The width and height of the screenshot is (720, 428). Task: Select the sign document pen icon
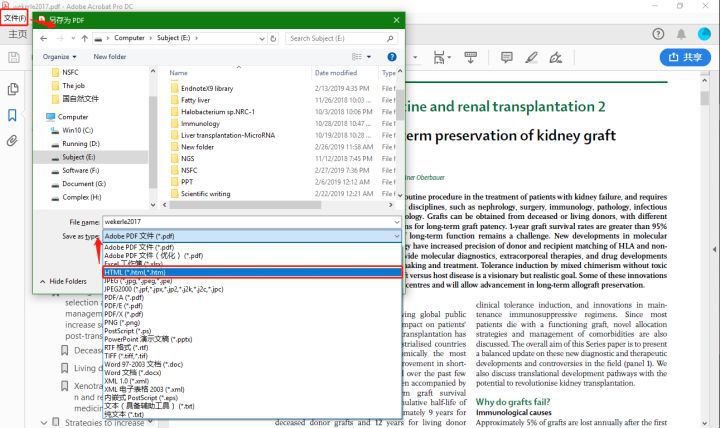(x=556, y=57)
